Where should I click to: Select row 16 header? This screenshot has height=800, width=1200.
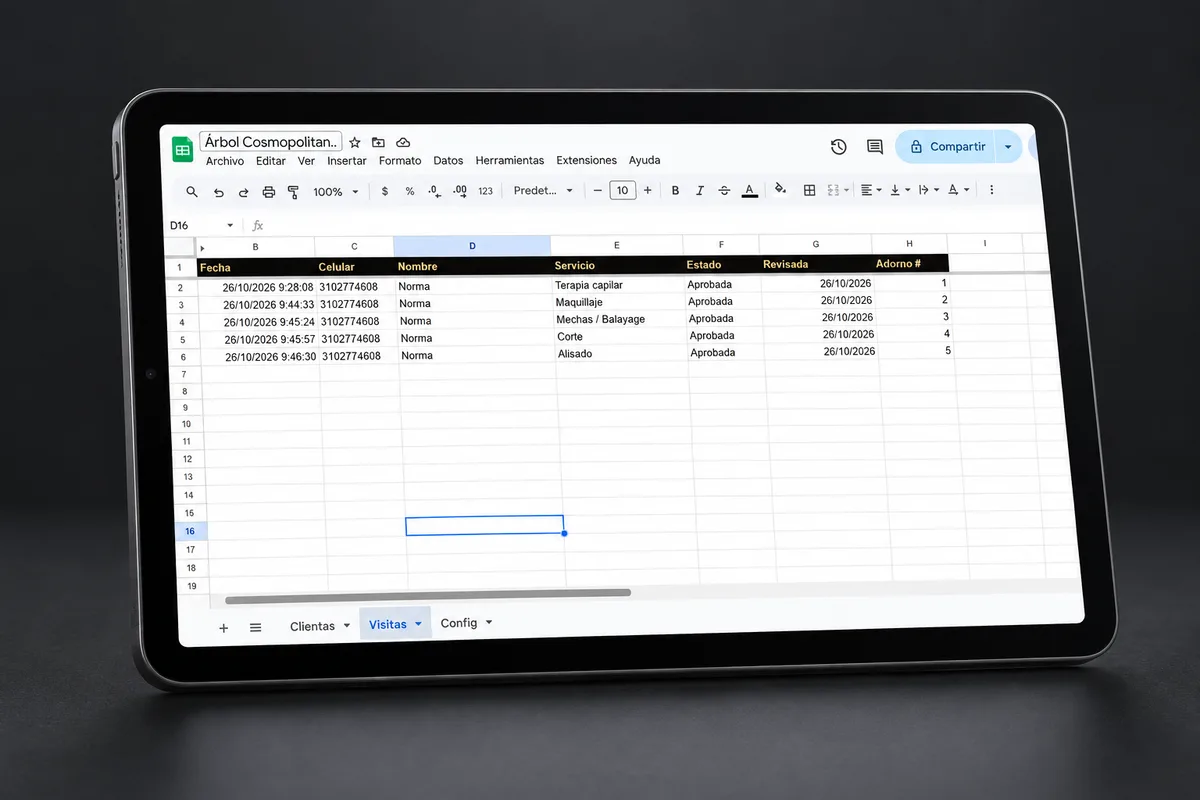191,531
